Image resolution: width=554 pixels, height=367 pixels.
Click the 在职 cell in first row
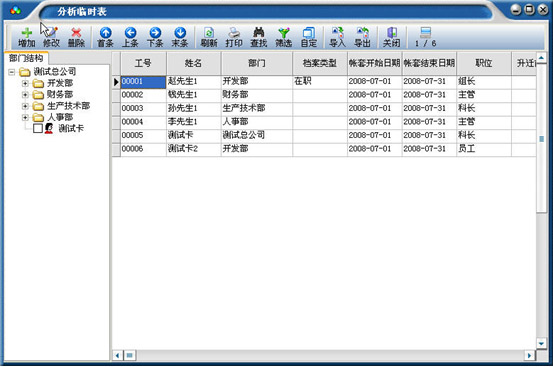[320, 82]
